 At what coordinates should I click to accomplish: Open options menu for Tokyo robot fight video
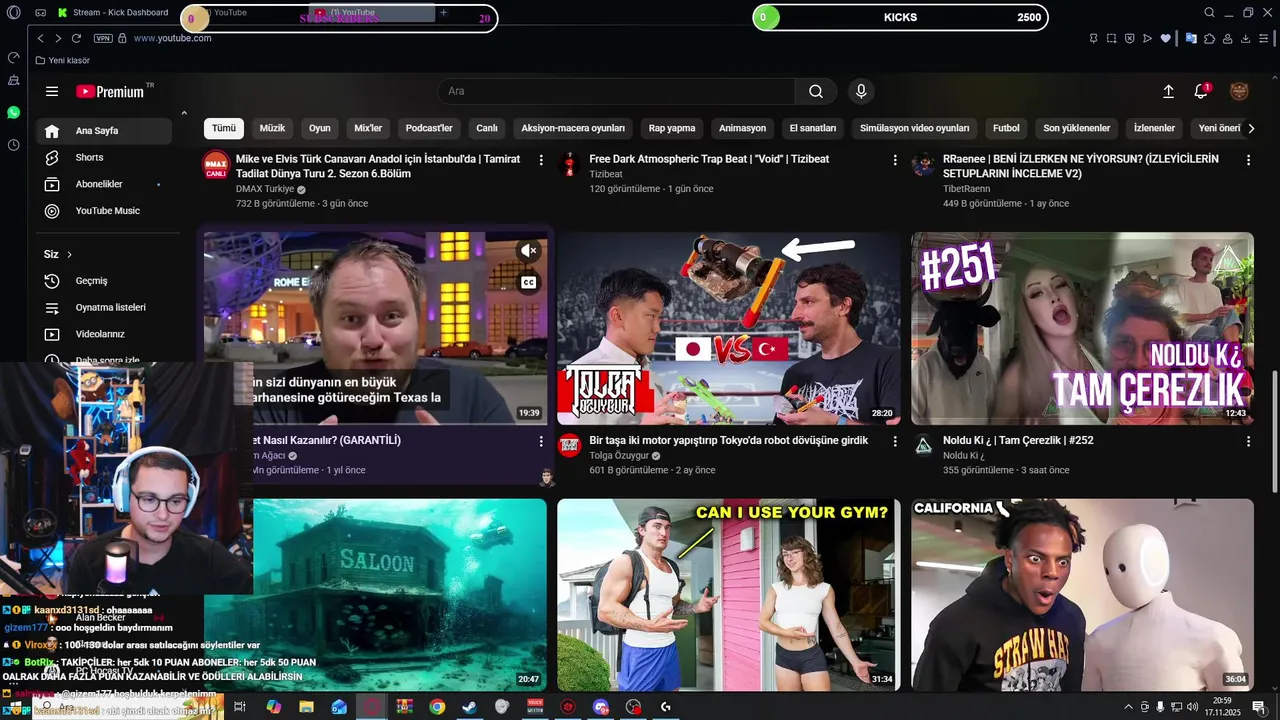(895, 441)
